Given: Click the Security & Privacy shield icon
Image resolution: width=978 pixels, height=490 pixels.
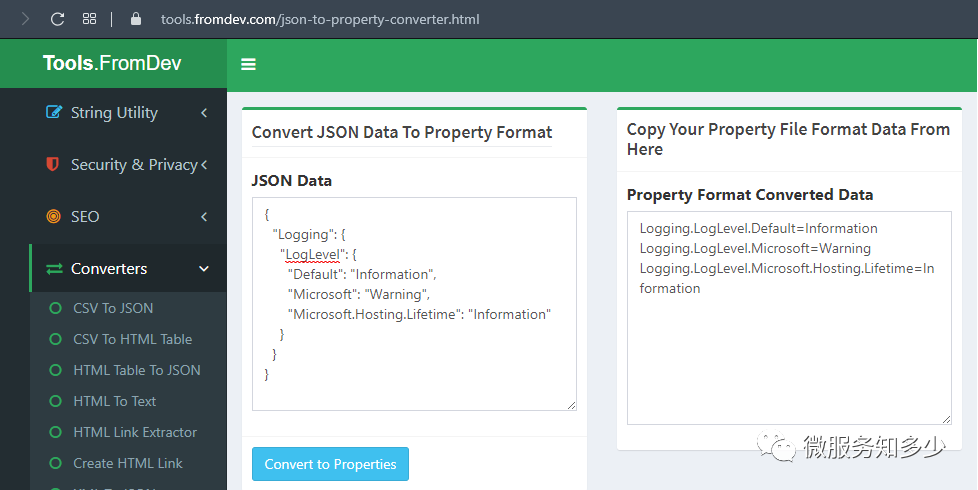Looking at the screenshot, I should tap(53, 164).
